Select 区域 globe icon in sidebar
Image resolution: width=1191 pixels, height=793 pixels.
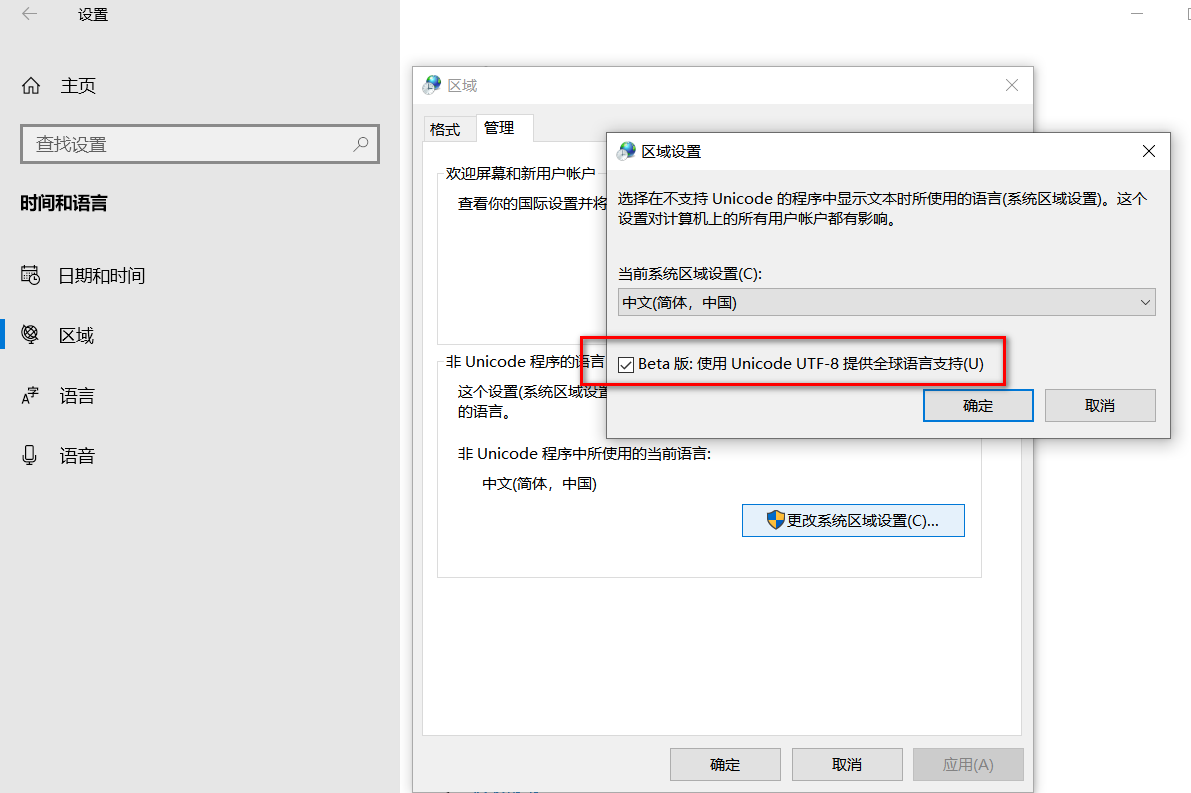31,335
